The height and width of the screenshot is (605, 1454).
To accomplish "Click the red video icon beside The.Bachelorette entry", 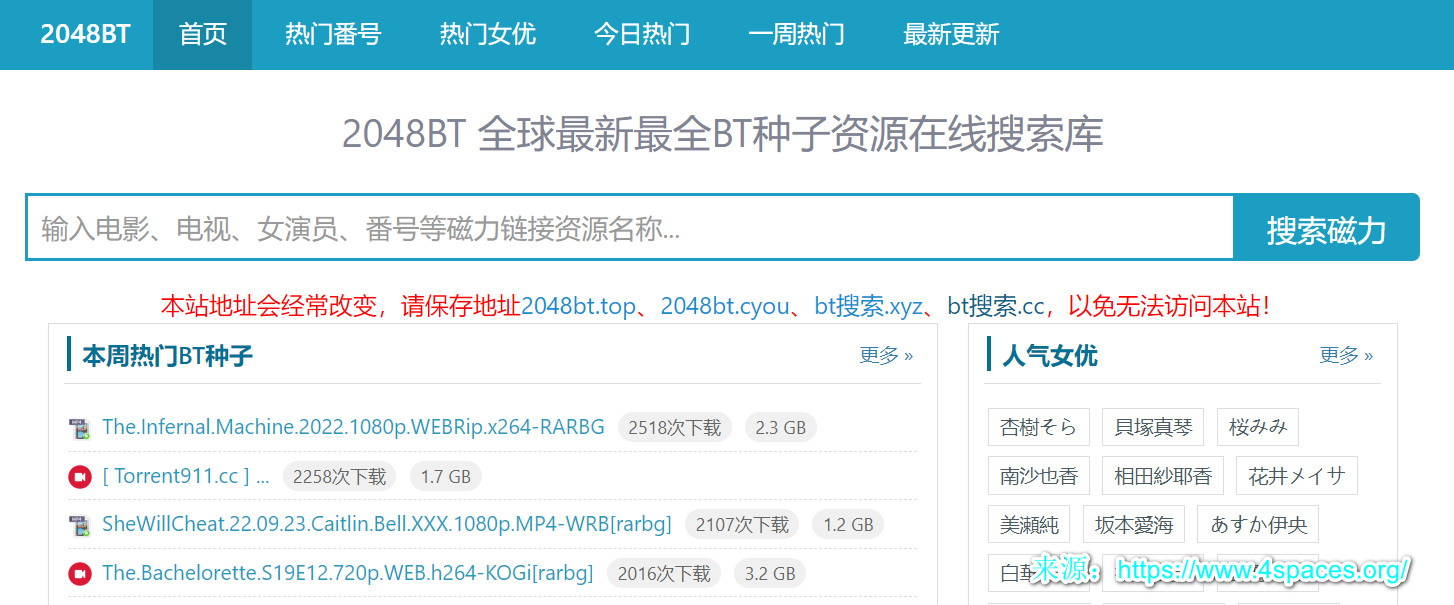I will [80, 574].
